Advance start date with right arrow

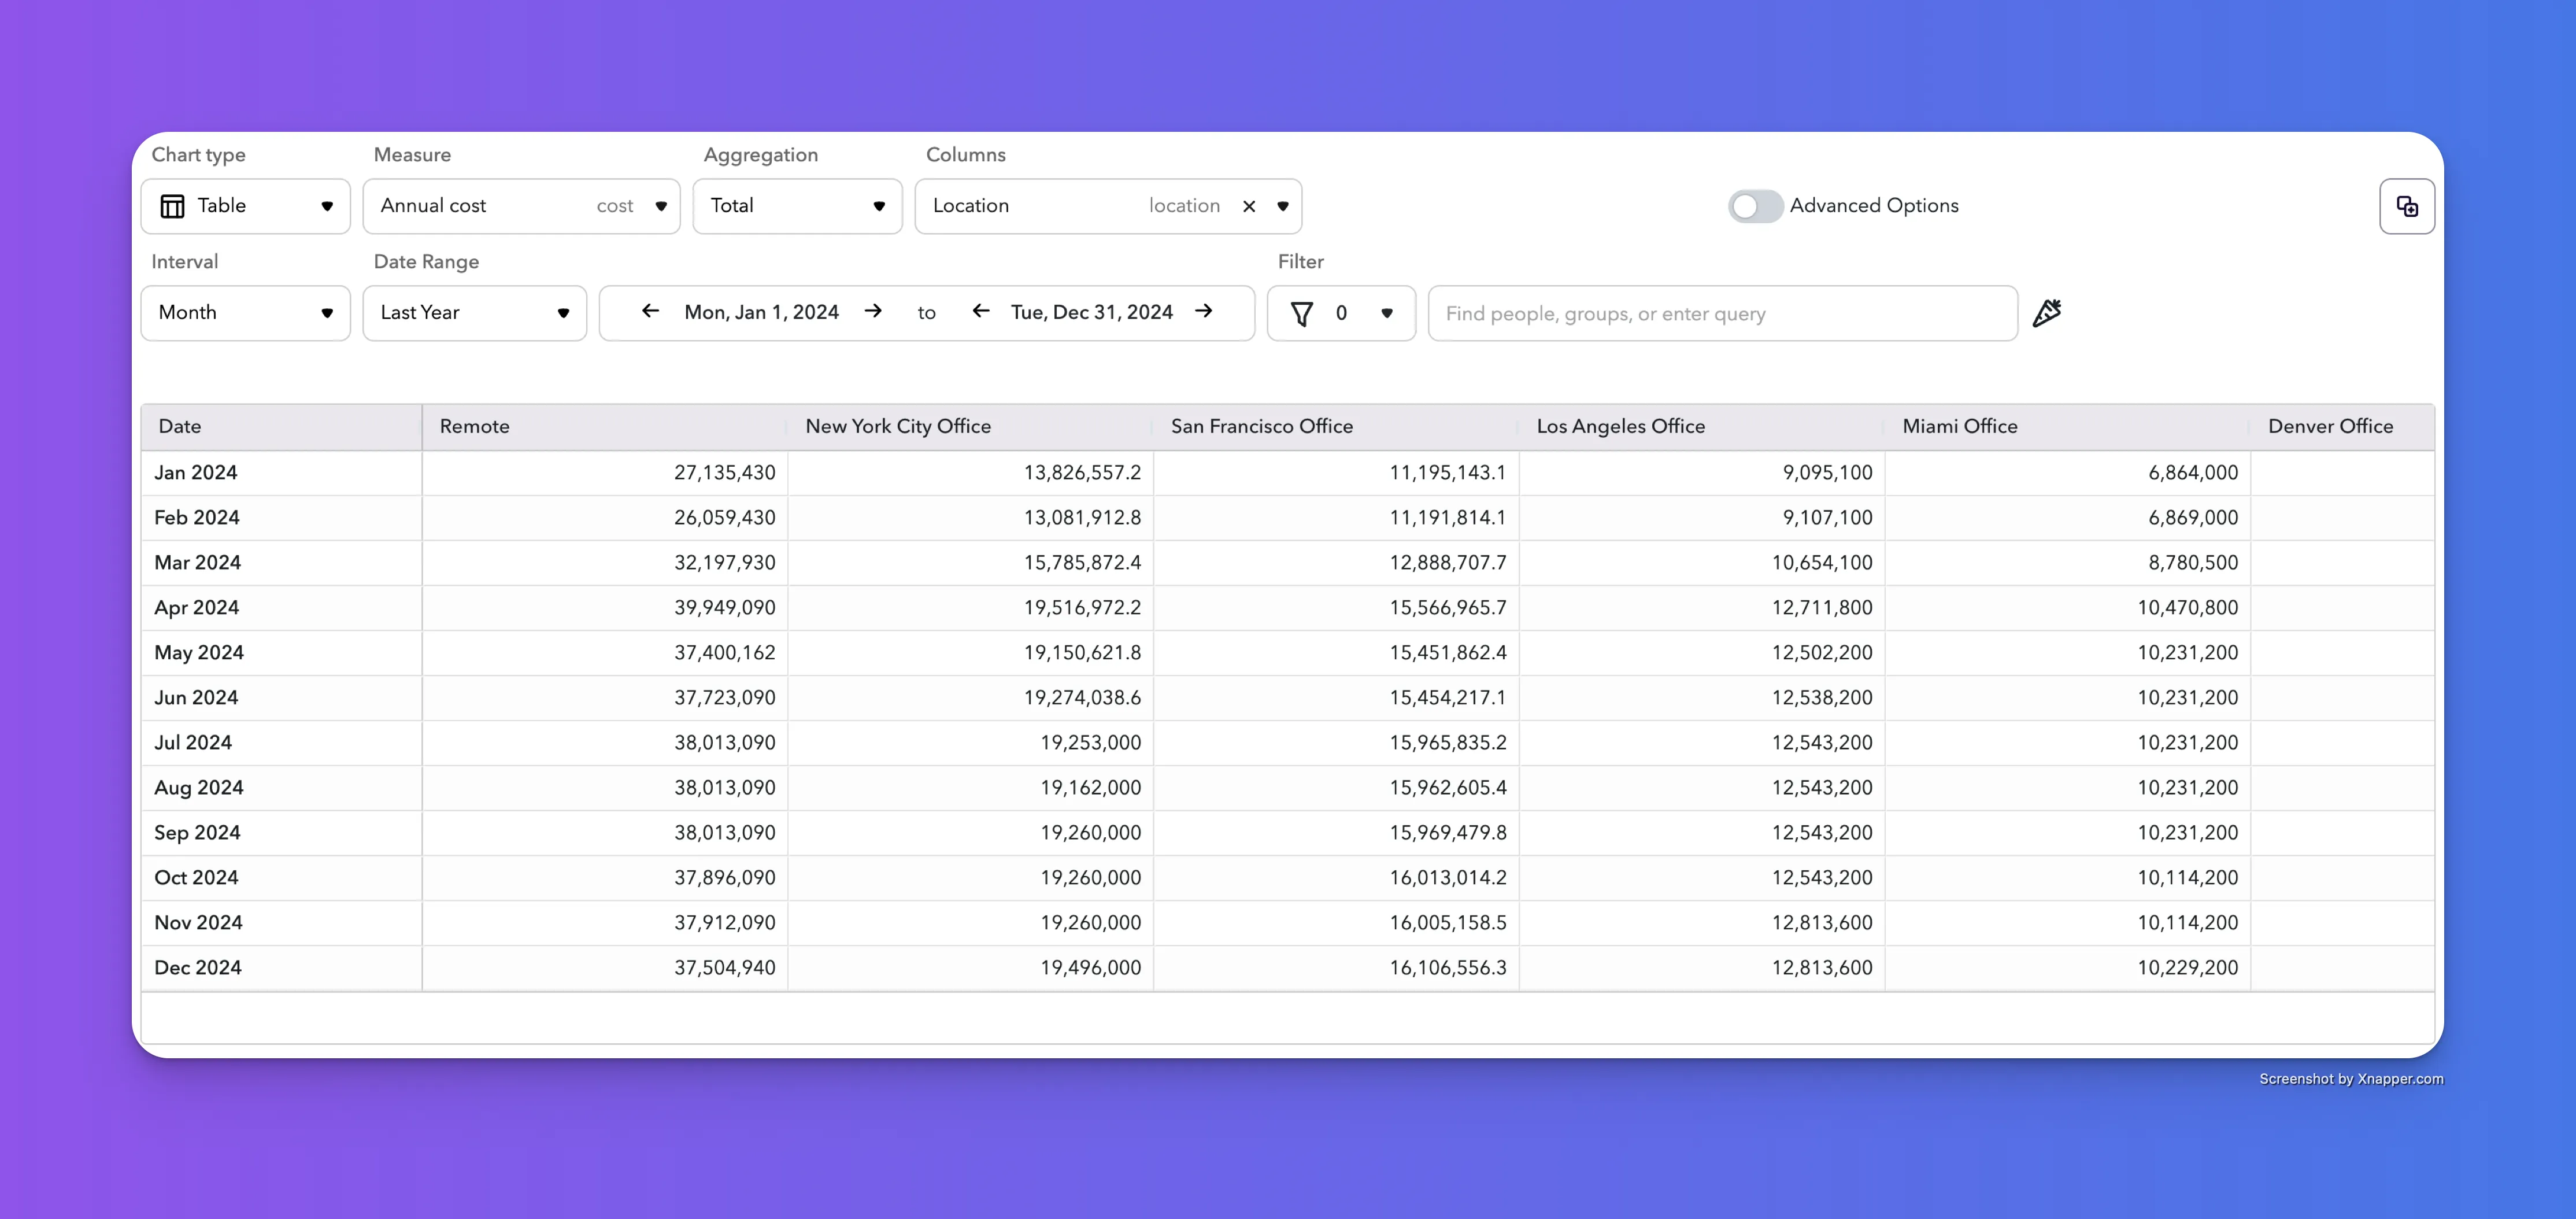[873, 312]
